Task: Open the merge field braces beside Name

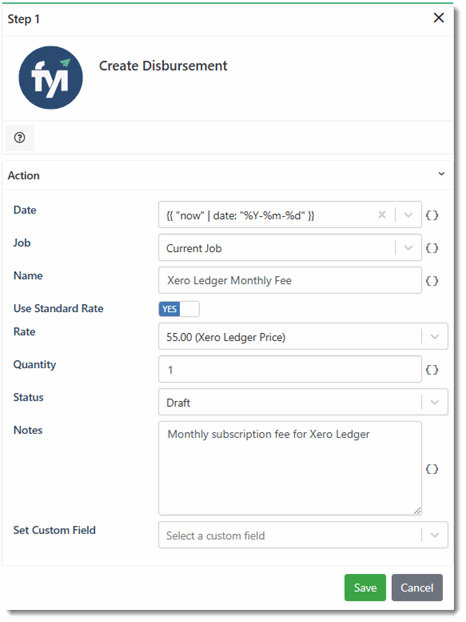Action: [432, 281]
